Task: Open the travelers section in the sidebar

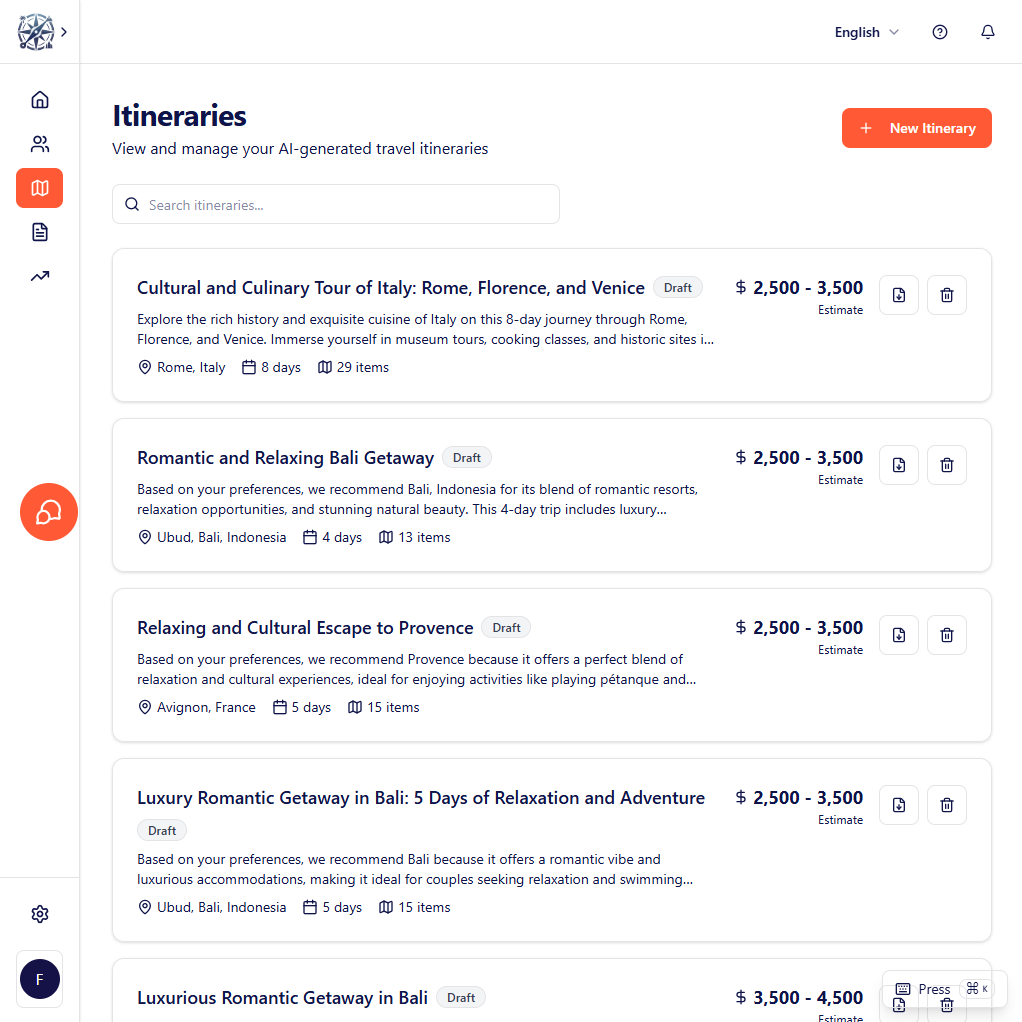Action: [x=39, y=143]
